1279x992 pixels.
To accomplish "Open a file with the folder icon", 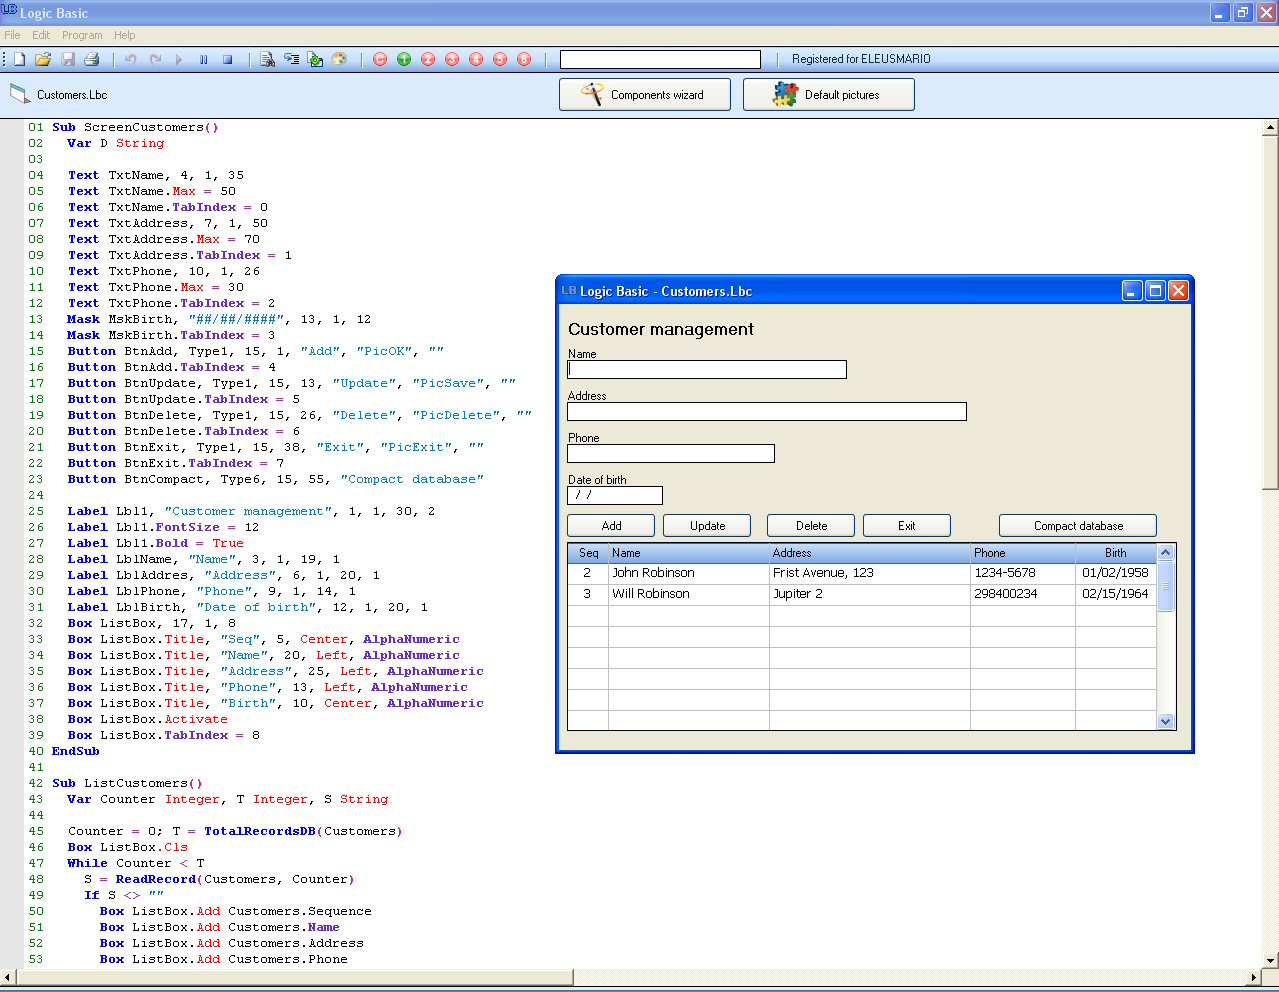I will (43, 60).
